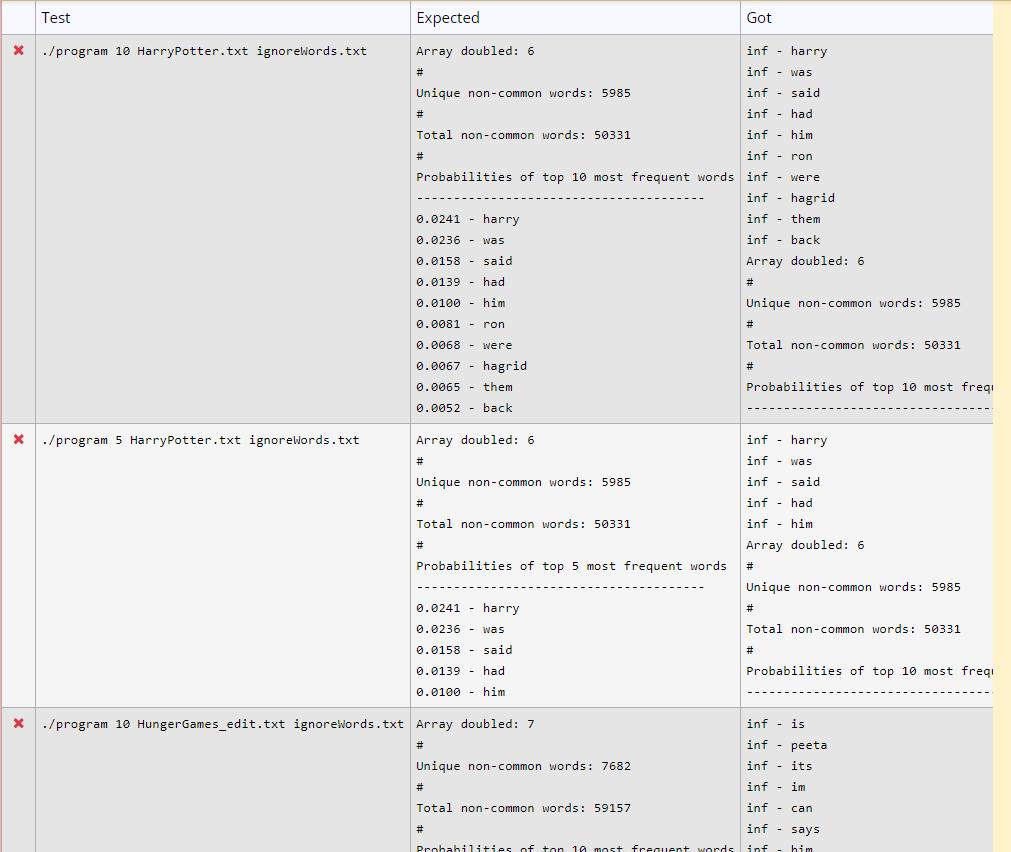Click 'Array doubled: 7' in the HungerGames expected output

[x=474, y=724]
